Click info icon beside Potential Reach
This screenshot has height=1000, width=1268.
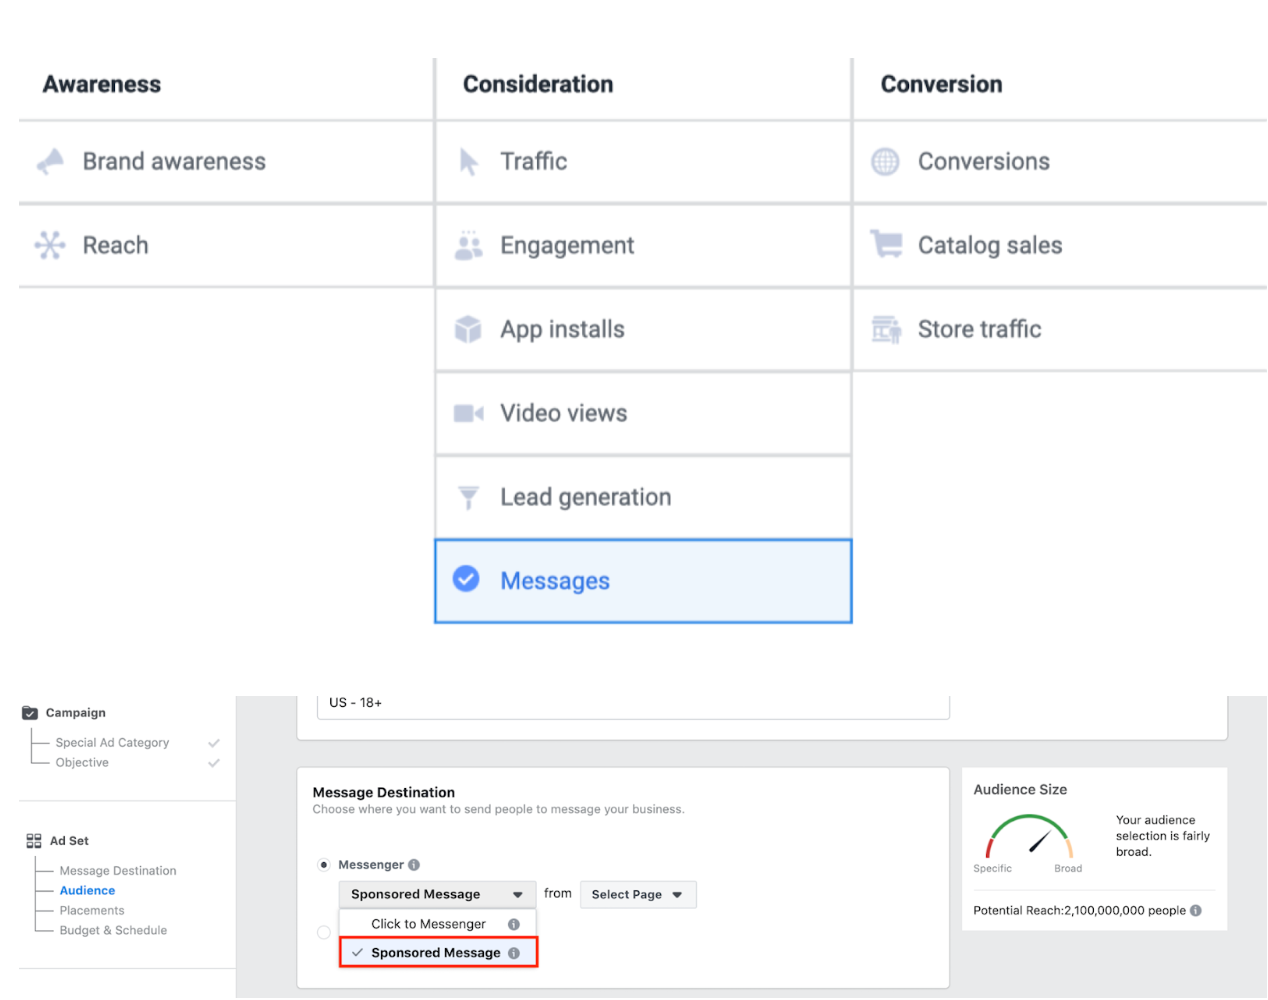tap(1196, 910)
